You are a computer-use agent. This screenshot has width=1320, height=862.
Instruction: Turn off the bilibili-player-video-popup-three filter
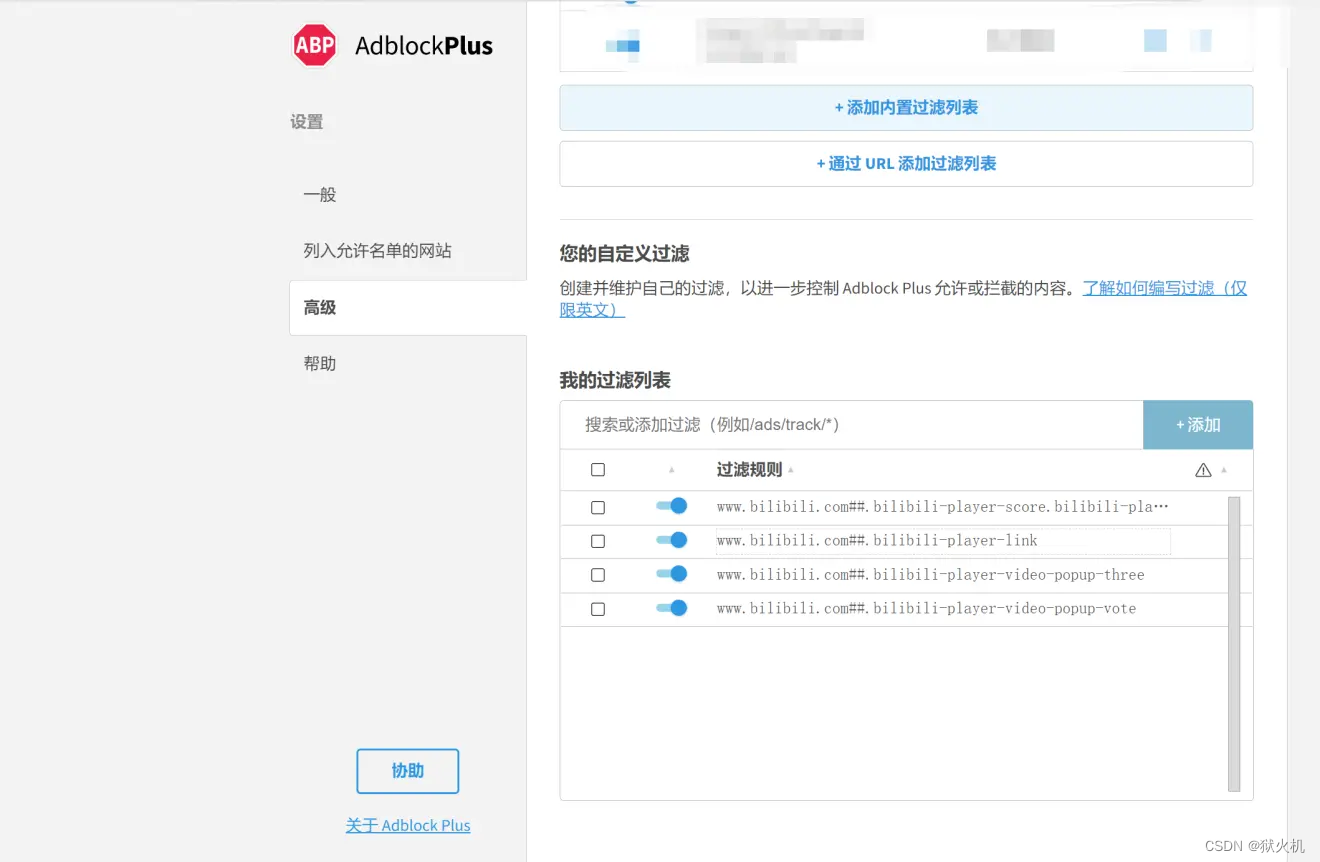[x=672, y=574]
